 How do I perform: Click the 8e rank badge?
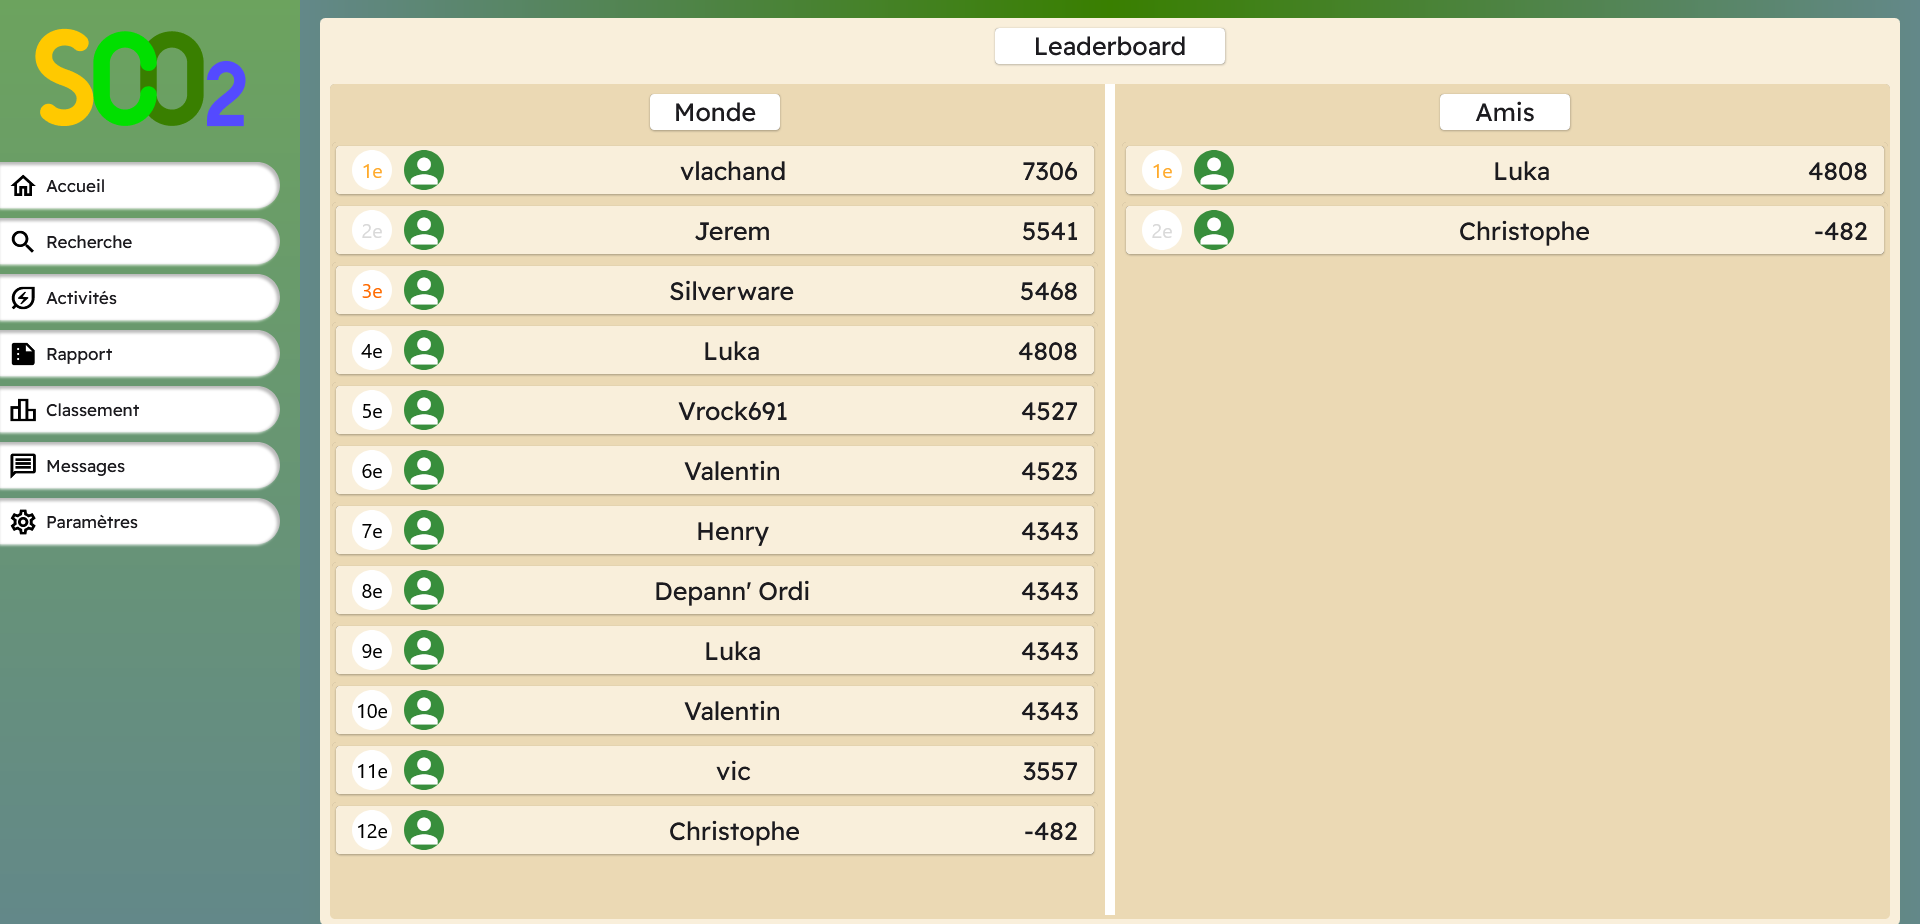pos(372,591)
